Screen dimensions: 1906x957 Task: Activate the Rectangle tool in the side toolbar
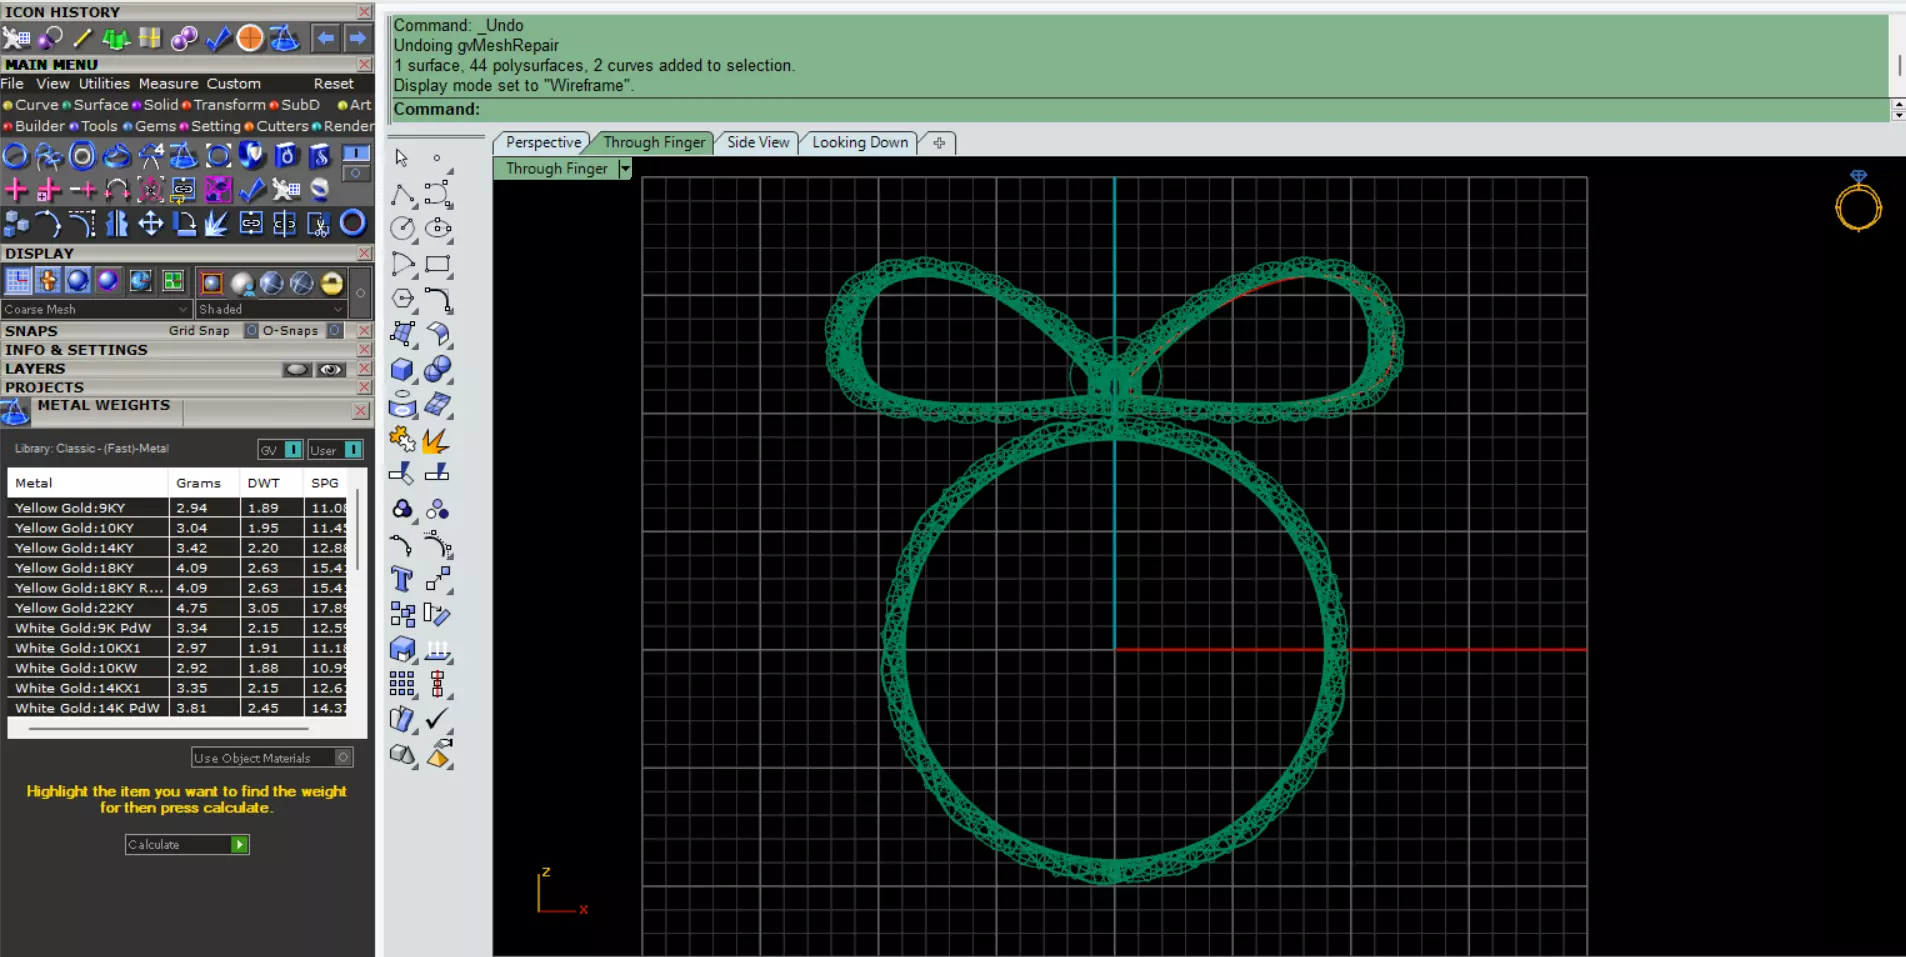(x=438, y=264)
